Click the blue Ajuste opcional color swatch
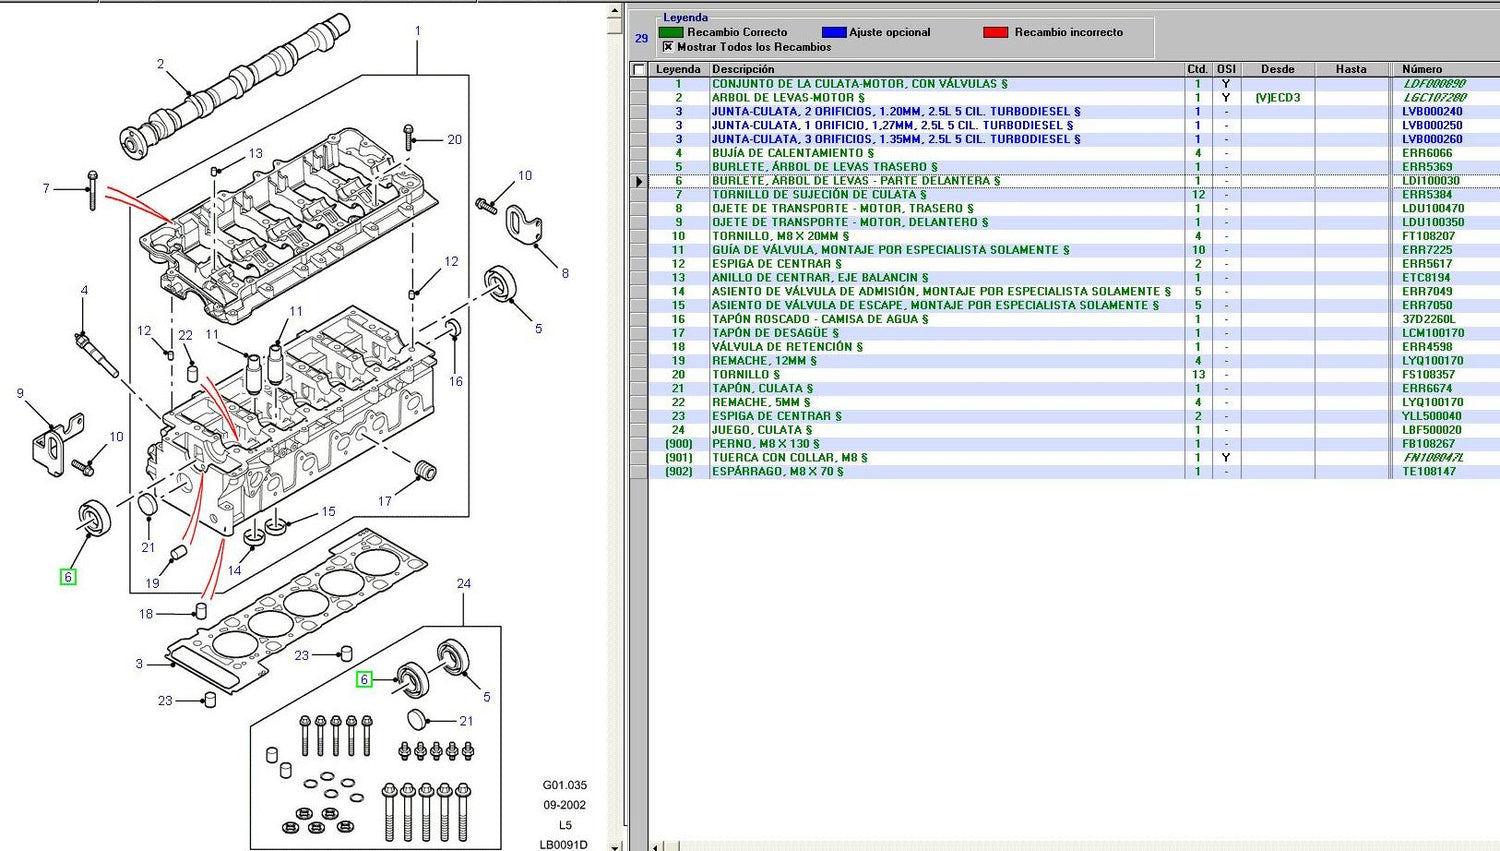 tap(833, 32)
